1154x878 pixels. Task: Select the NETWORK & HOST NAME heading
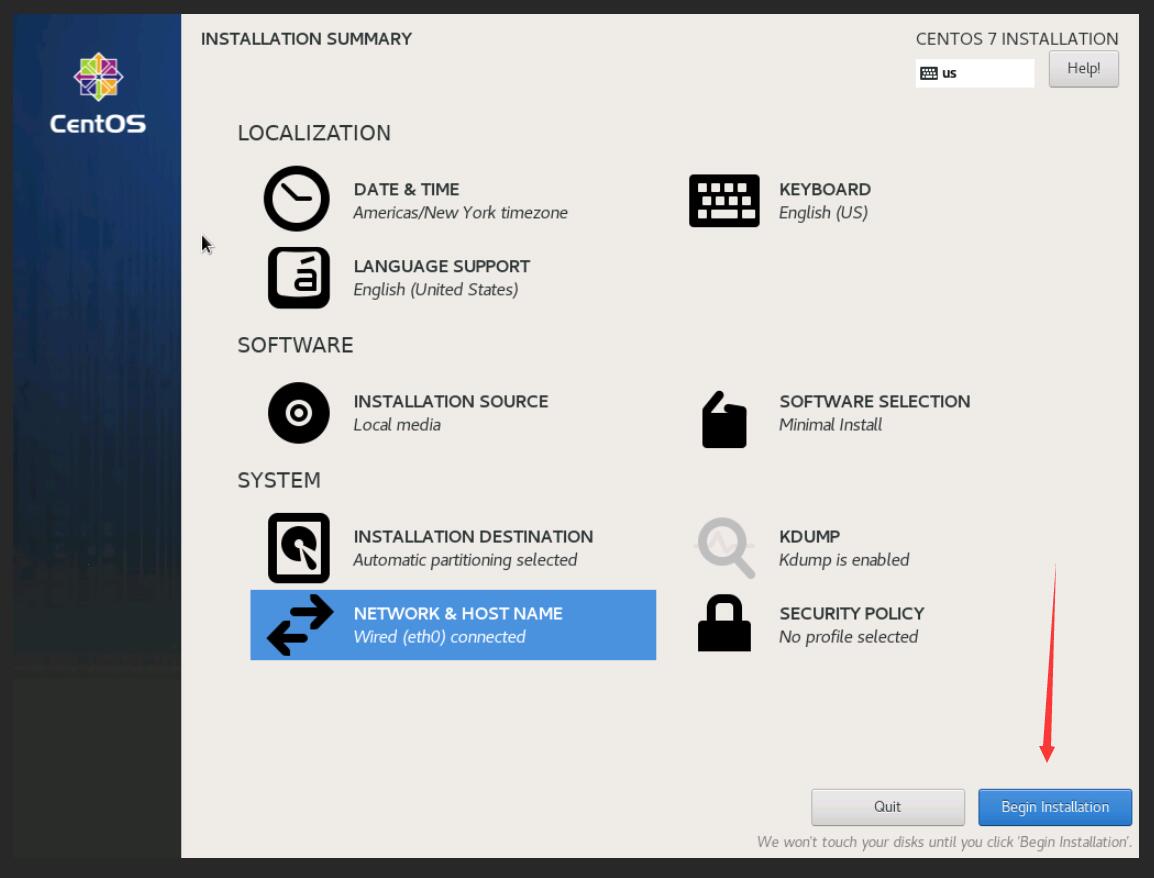pyautogui.click(x=458, y=613)
